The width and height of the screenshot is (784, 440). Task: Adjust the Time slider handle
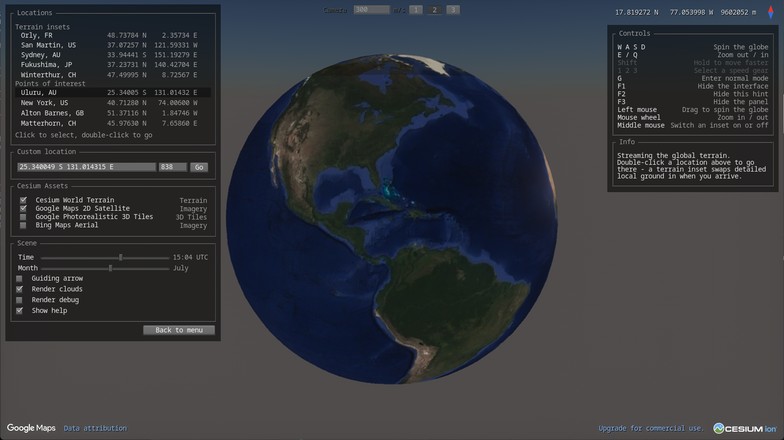click(x=120, y=258)
